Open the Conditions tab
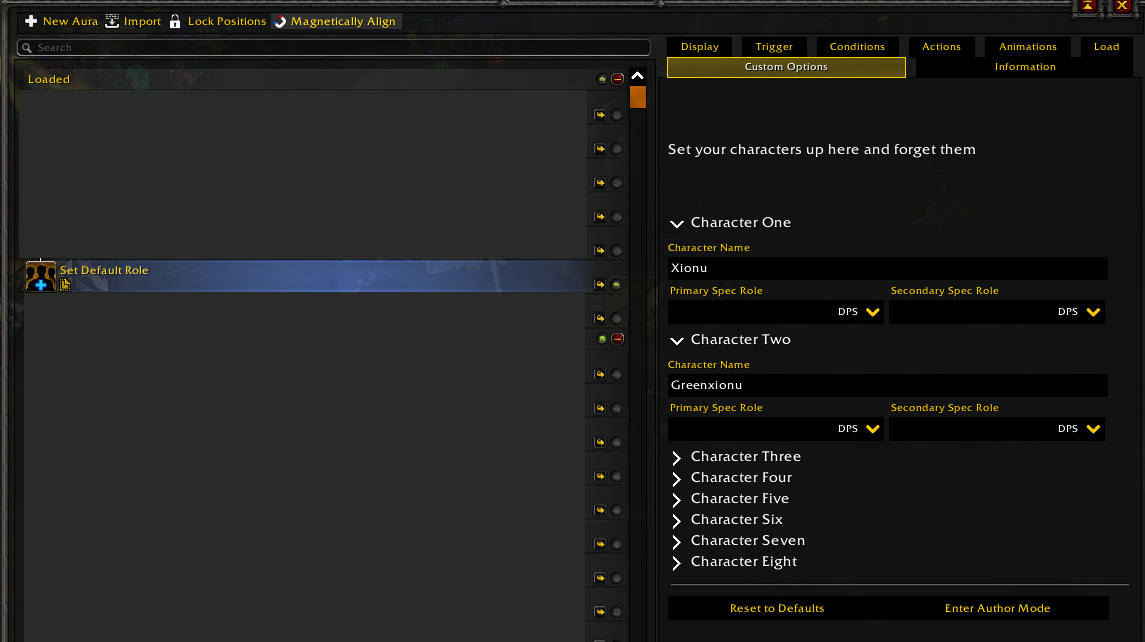The width and height of the screenshot is (1145, 642). click(857, 46)
